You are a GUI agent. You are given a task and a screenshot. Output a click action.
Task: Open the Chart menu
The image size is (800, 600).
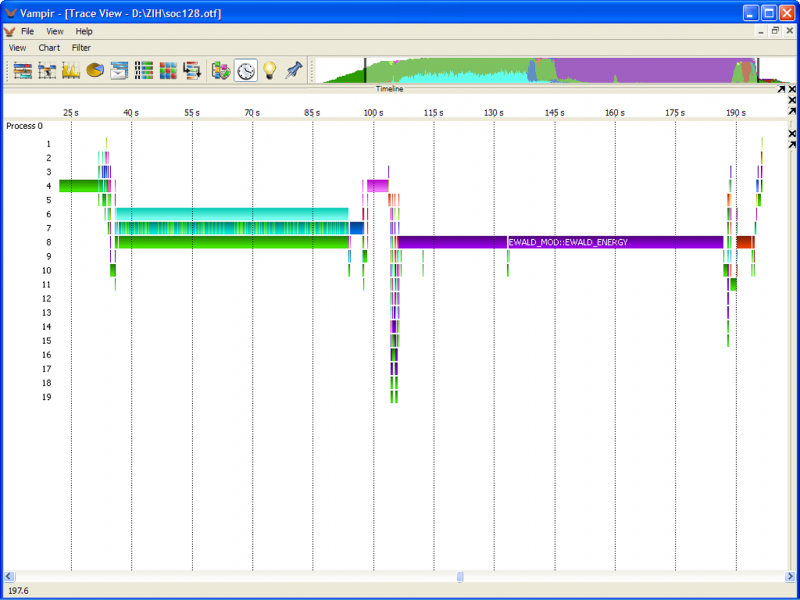pyautogui.click(x=49, y=47)
